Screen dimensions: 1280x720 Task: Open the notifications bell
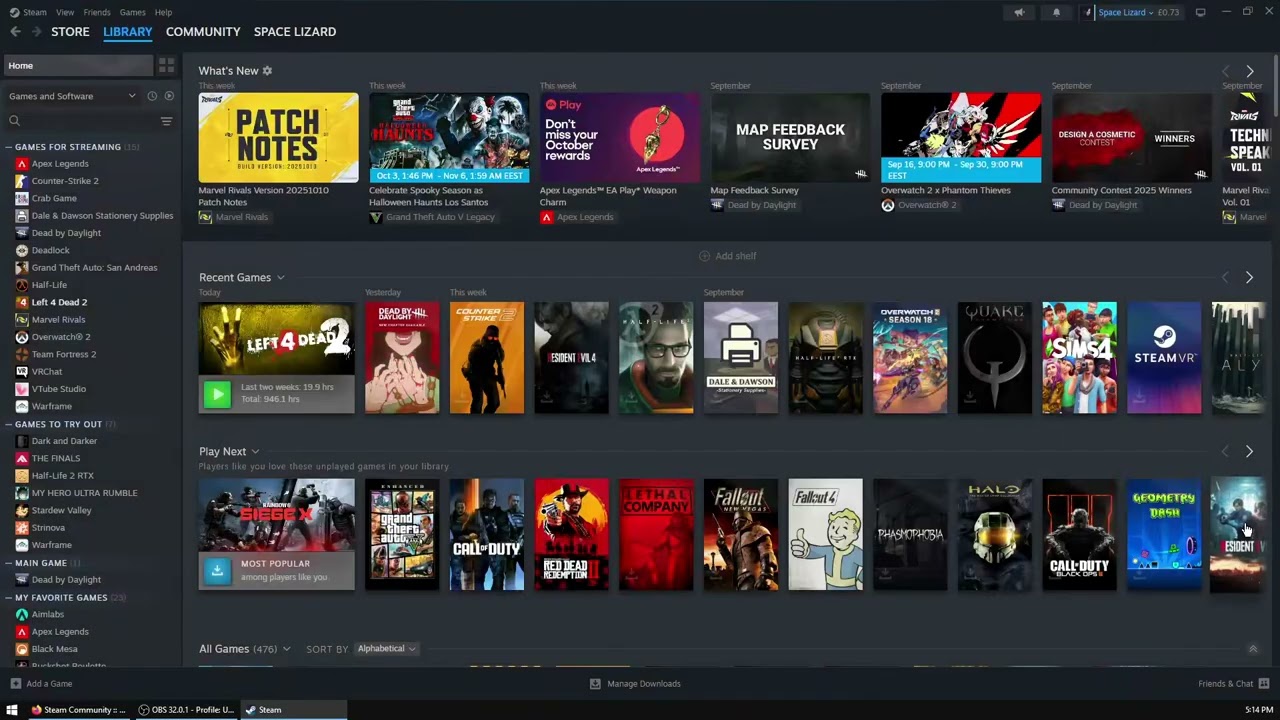point(1056,12)
